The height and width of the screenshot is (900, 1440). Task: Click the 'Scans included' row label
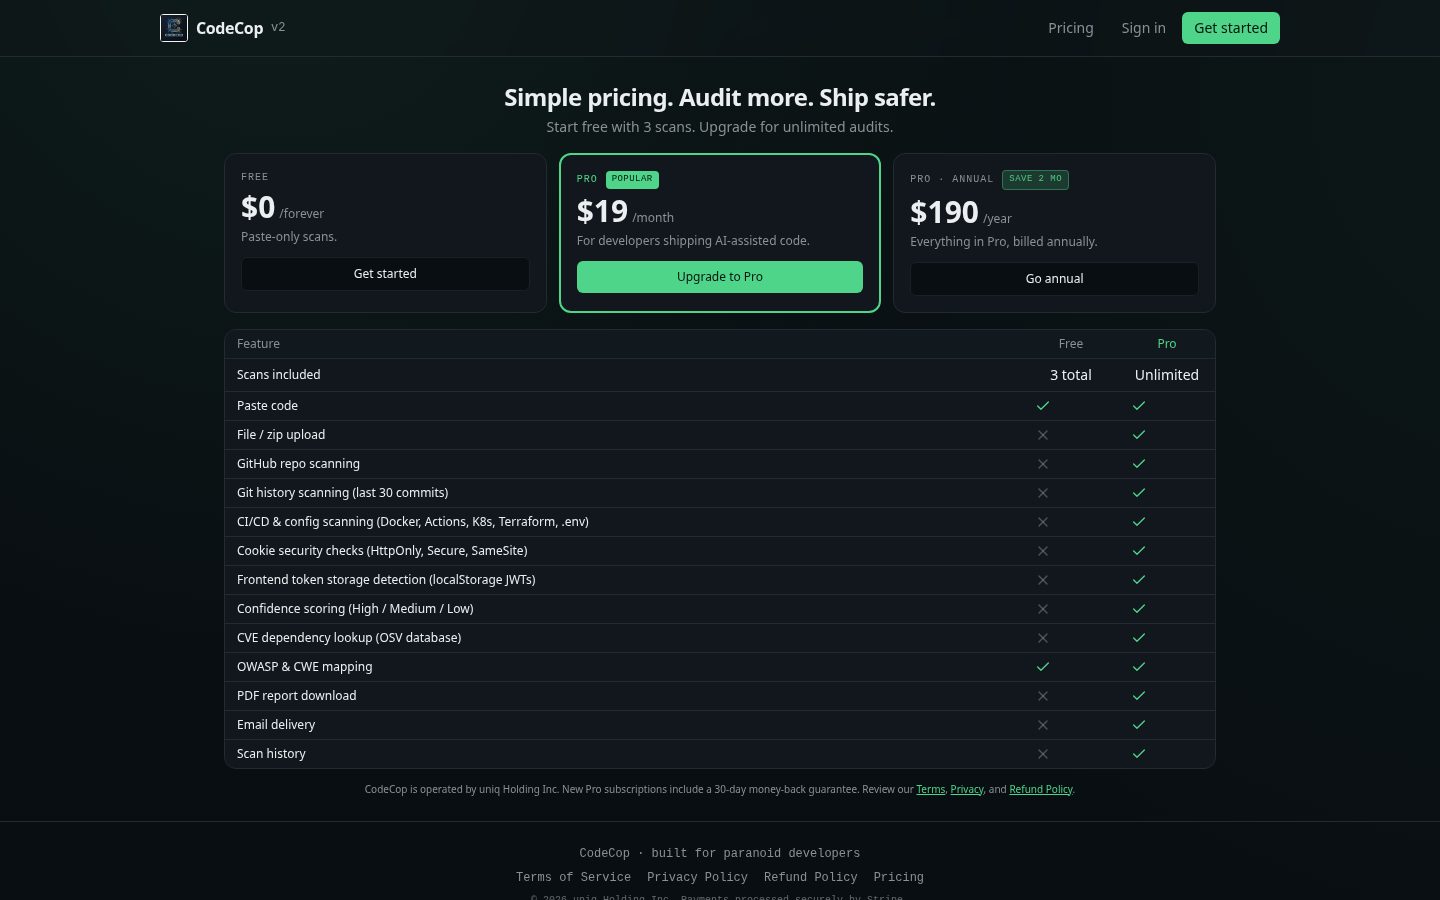pos(279,375)
